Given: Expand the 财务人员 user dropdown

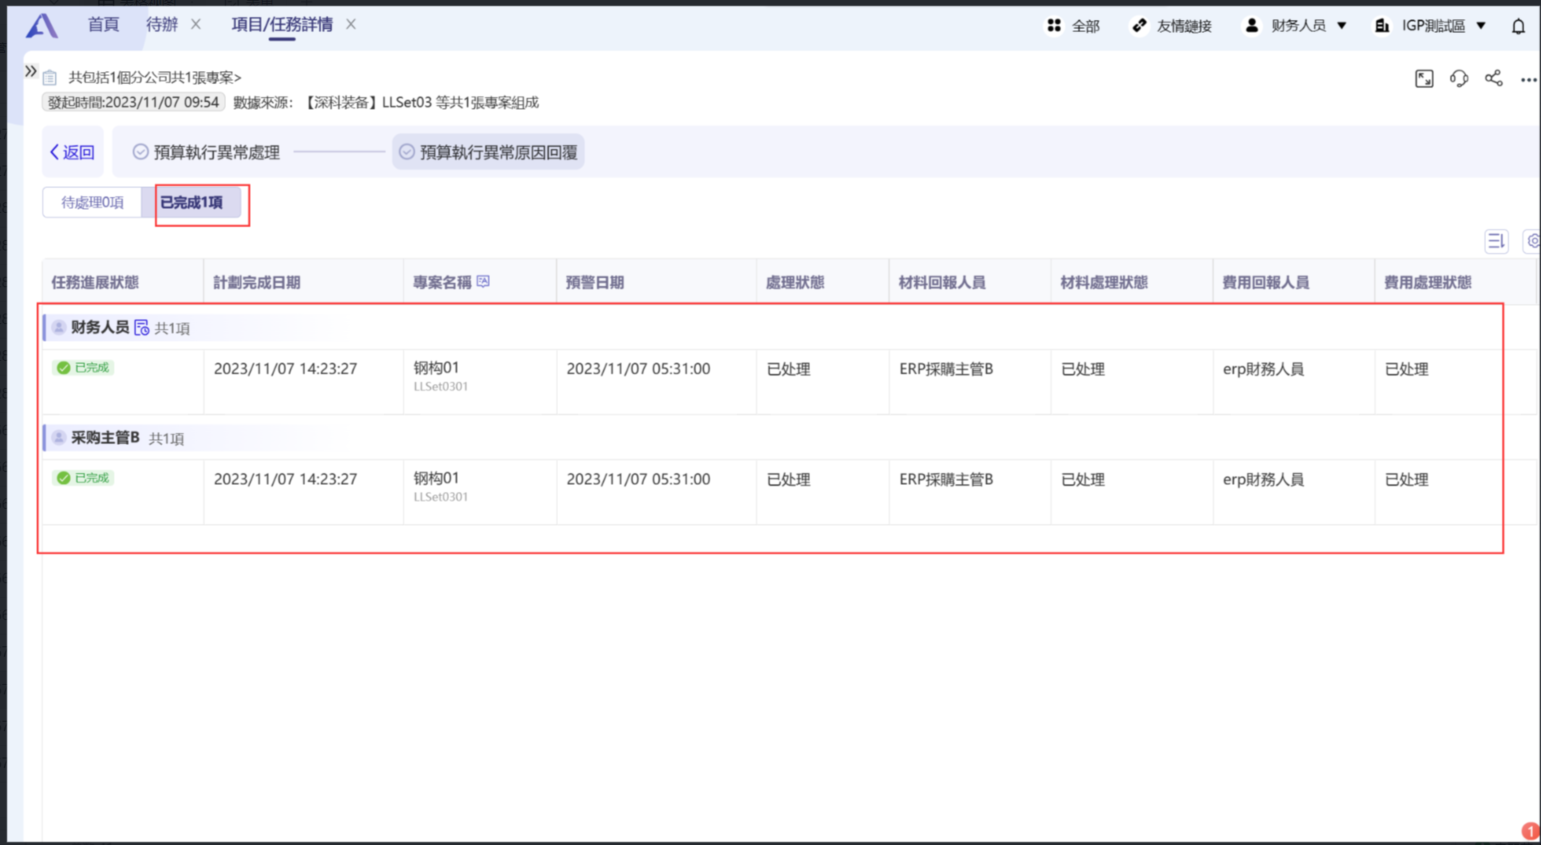Looking at the screenshot, I should point(1342,26).
